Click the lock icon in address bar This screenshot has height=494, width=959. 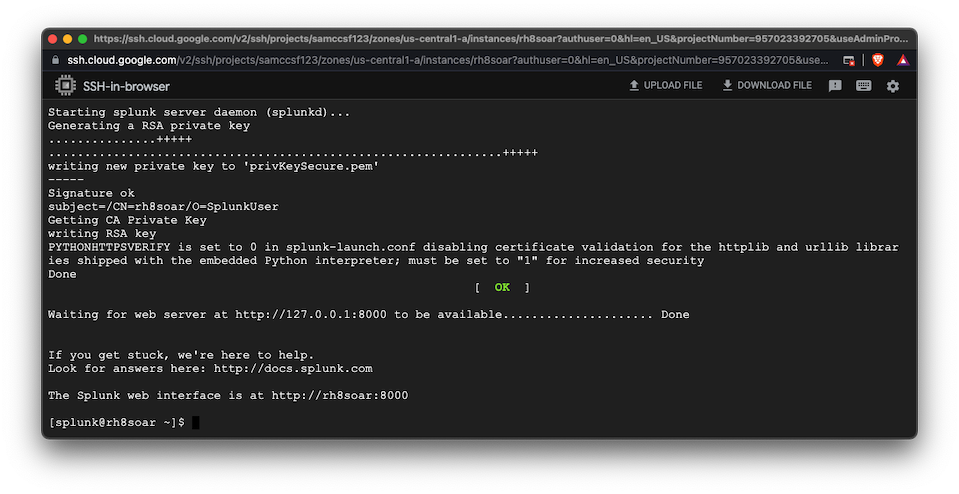[56, 60]
